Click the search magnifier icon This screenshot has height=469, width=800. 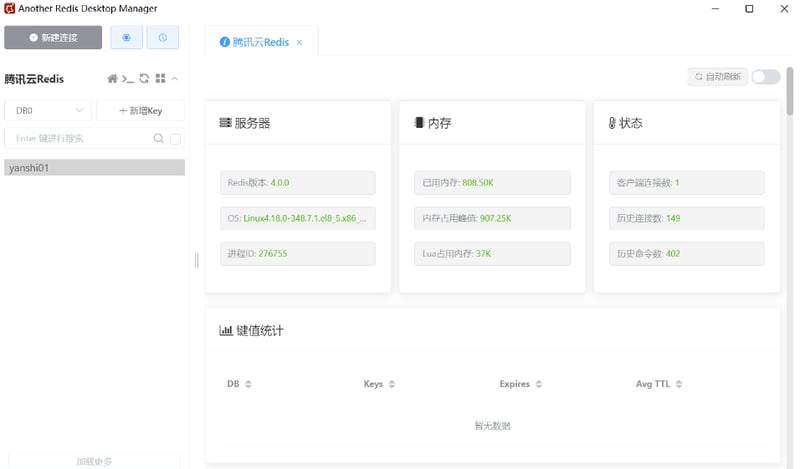pyautogui.click(x=159, y=138)
